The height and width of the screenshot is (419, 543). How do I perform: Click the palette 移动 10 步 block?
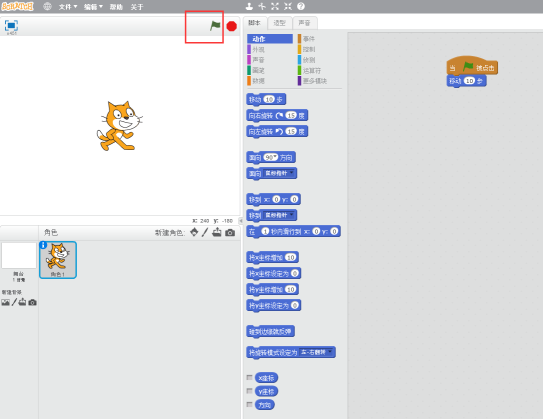(266, 100)
